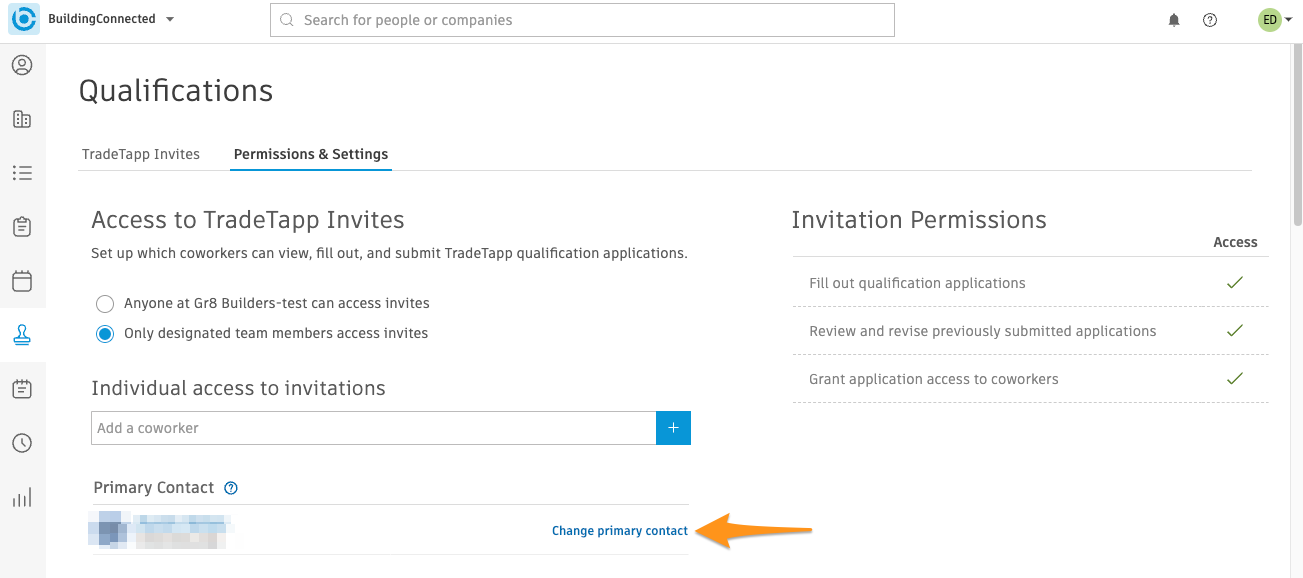Click the Primary Contact info help icon
Screen dimensions: 1303x578
click(x=231, y=488)
